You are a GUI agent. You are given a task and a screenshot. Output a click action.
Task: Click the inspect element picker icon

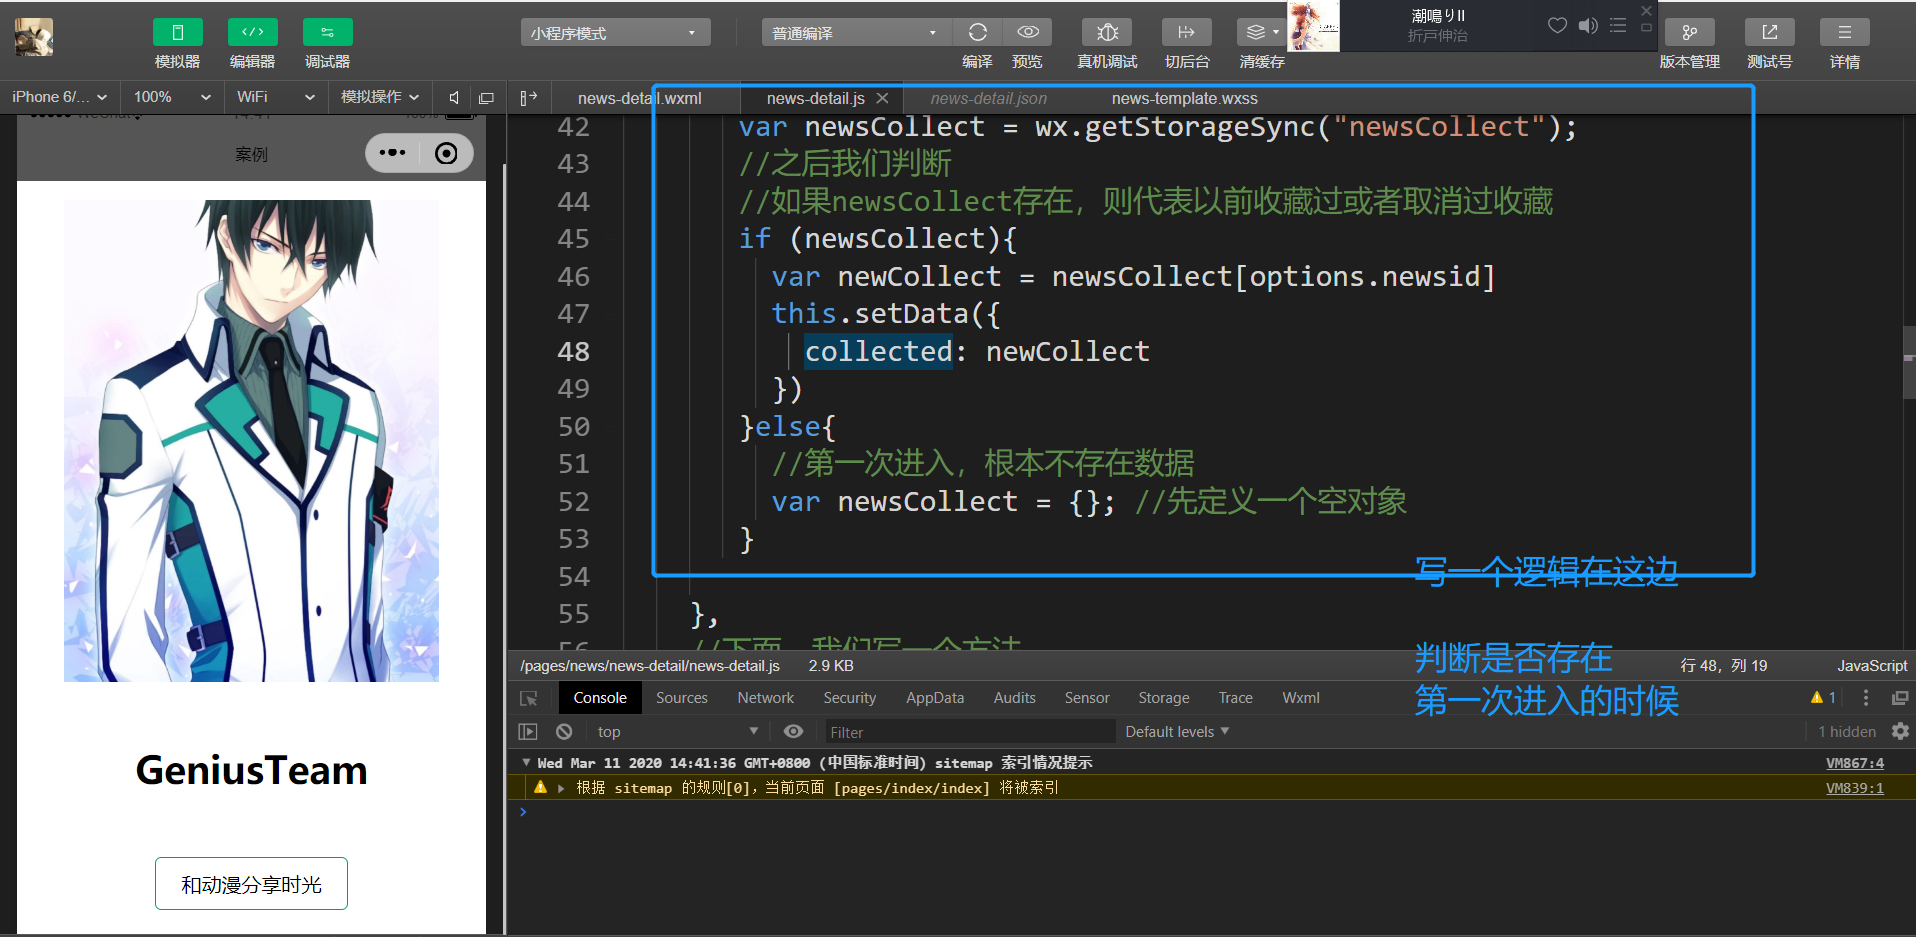coord(529,698)
